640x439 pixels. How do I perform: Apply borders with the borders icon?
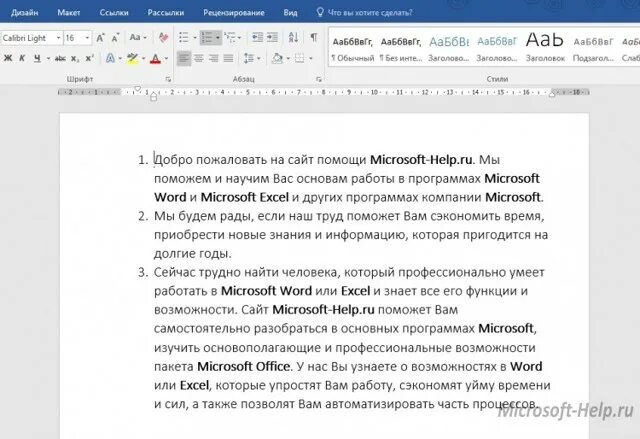point(300,58)
